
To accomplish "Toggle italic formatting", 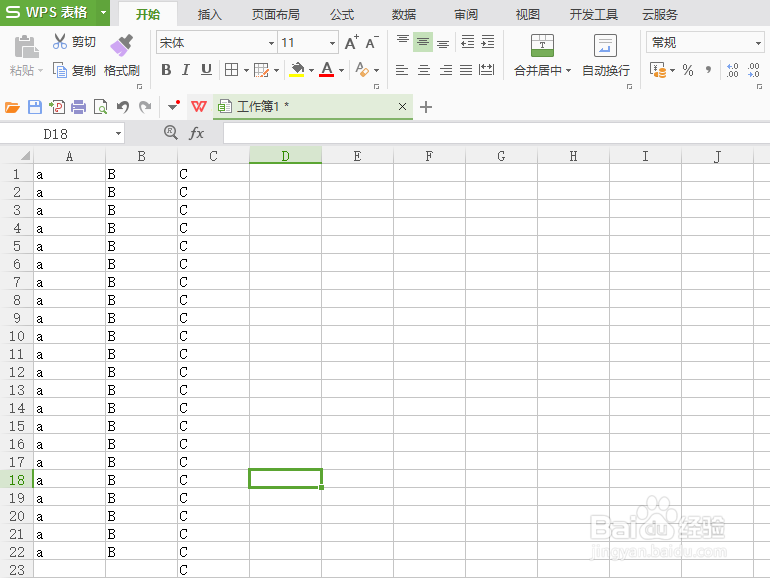I will coord(186,70).
